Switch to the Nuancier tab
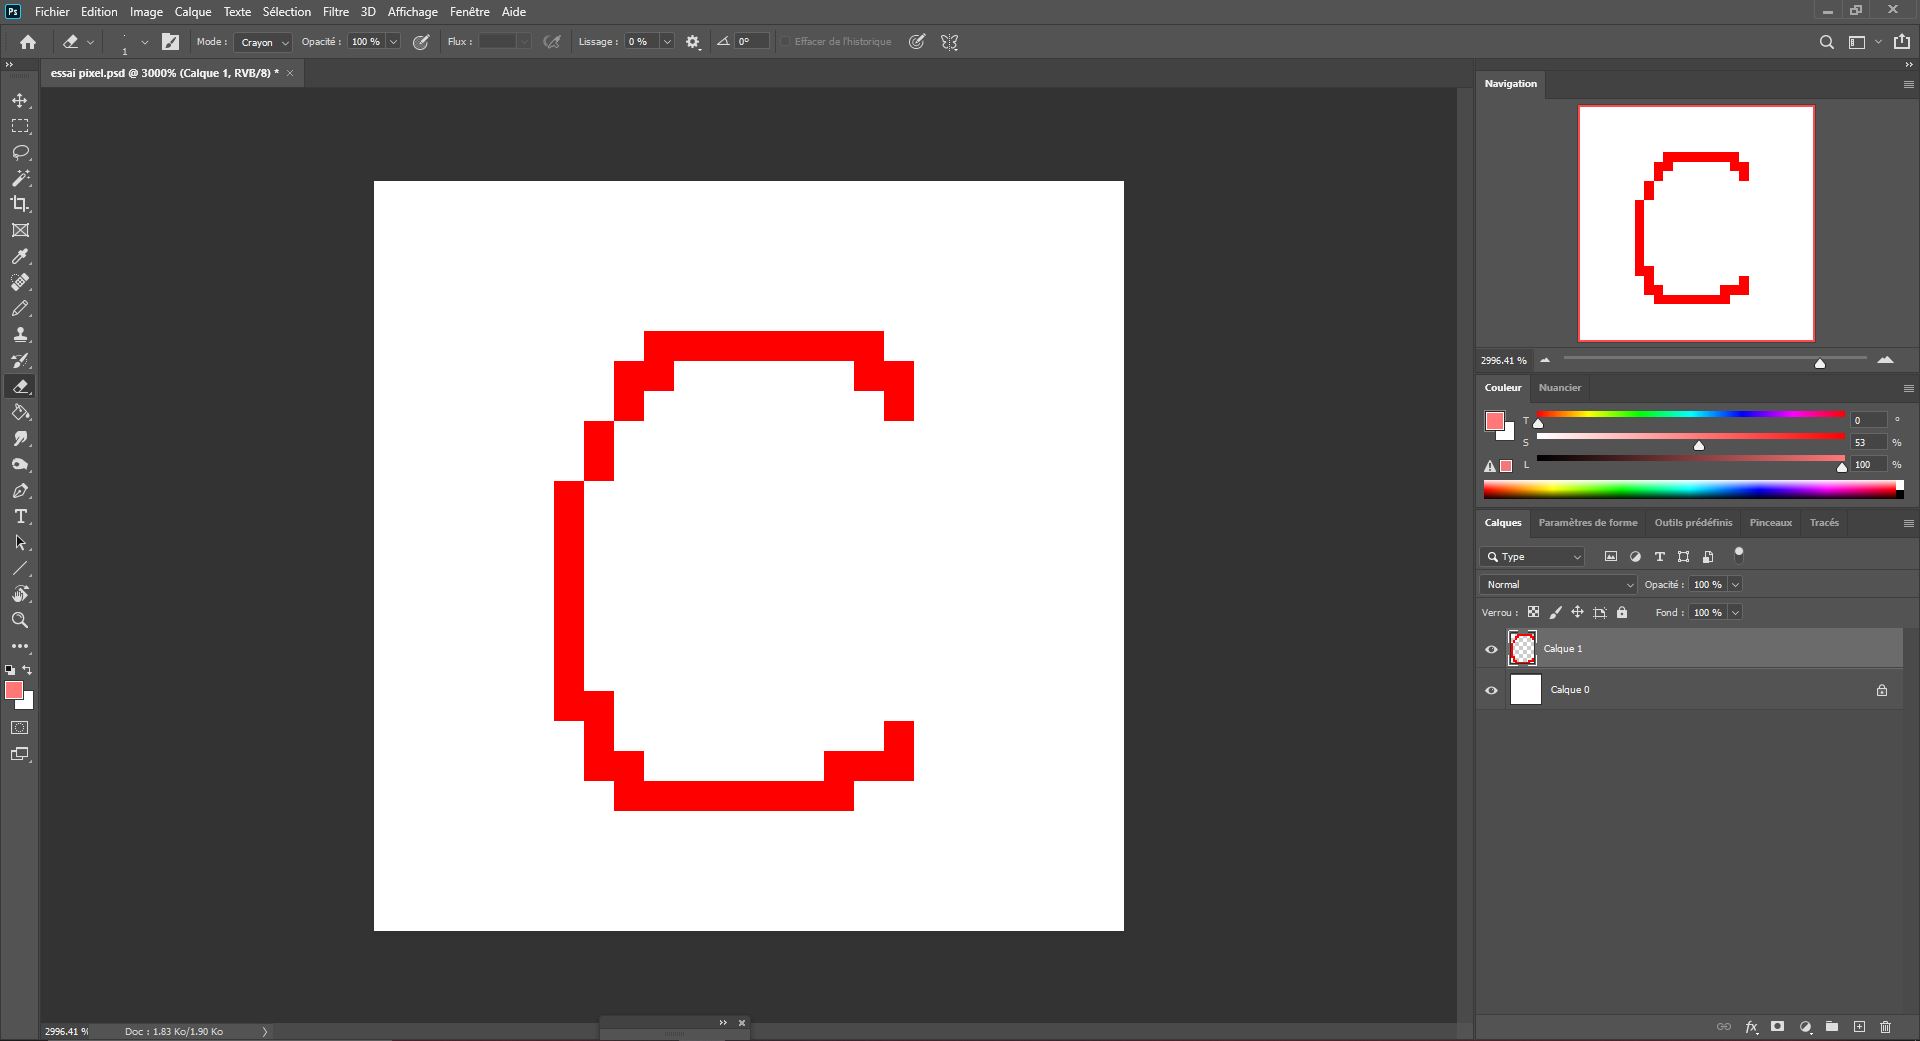 (x=1560, y=388)
